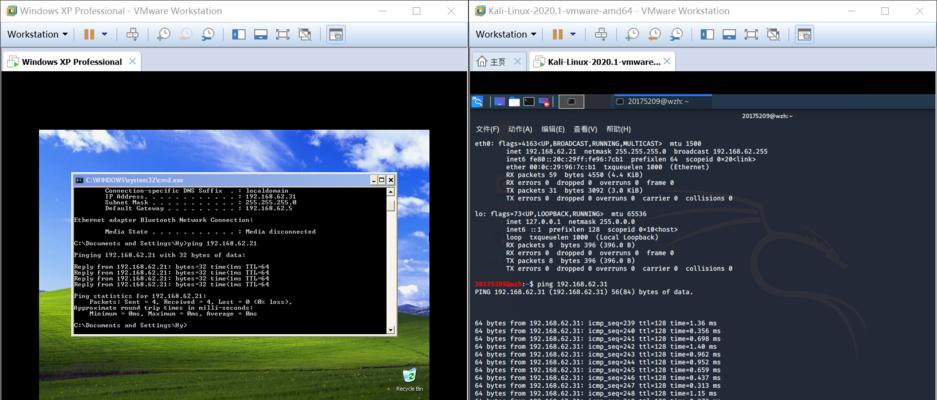Toggle thumbnail bar in Windows XP window

pyautogui.click(x=261, y=34)
